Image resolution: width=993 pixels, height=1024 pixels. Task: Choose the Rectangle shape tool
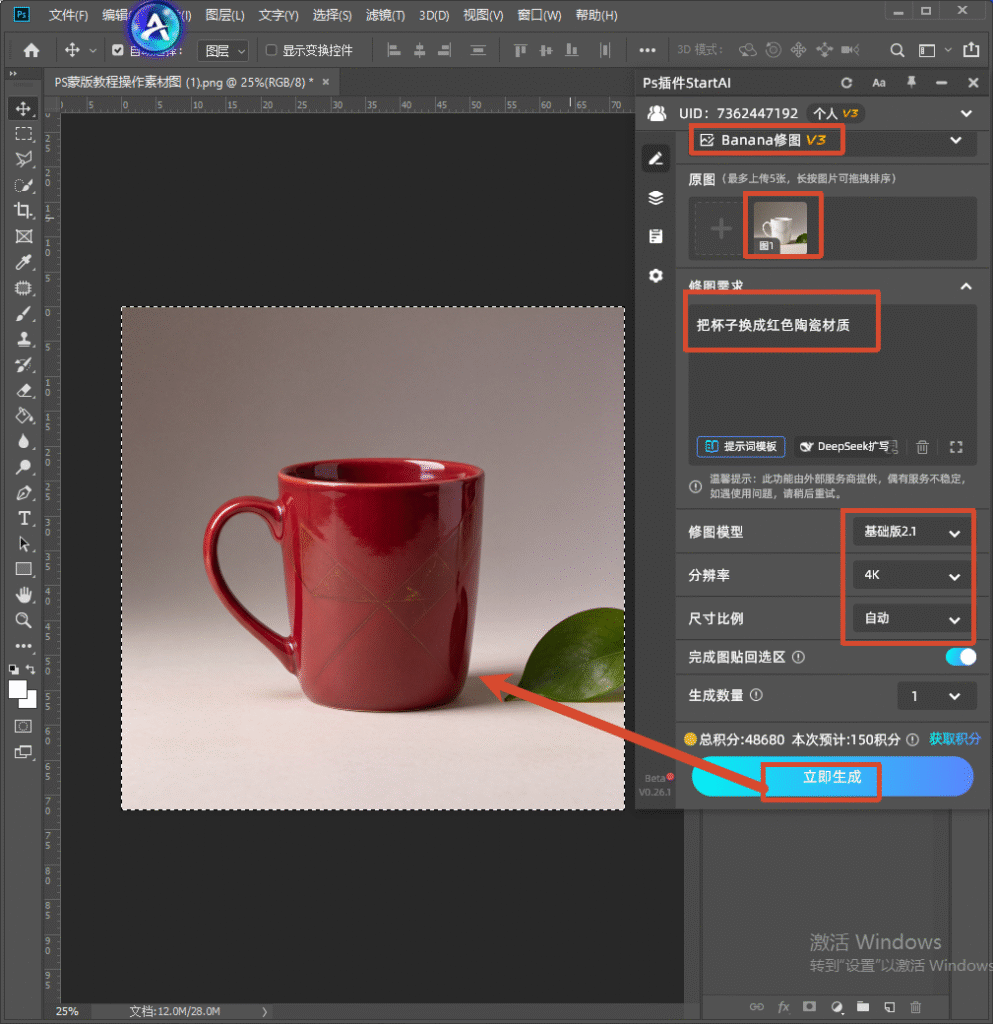click(x=24, y=569)
